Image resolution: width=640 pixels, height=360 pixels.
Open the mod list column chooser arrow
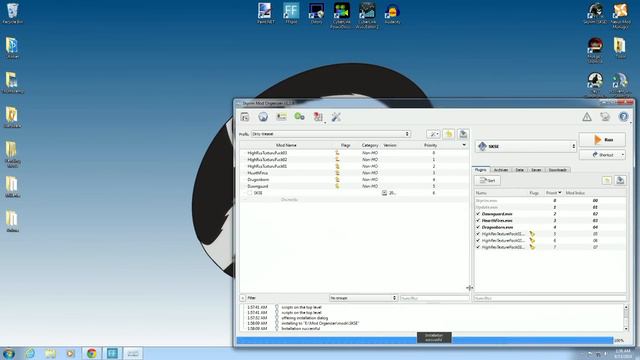(x=464, y=145)
